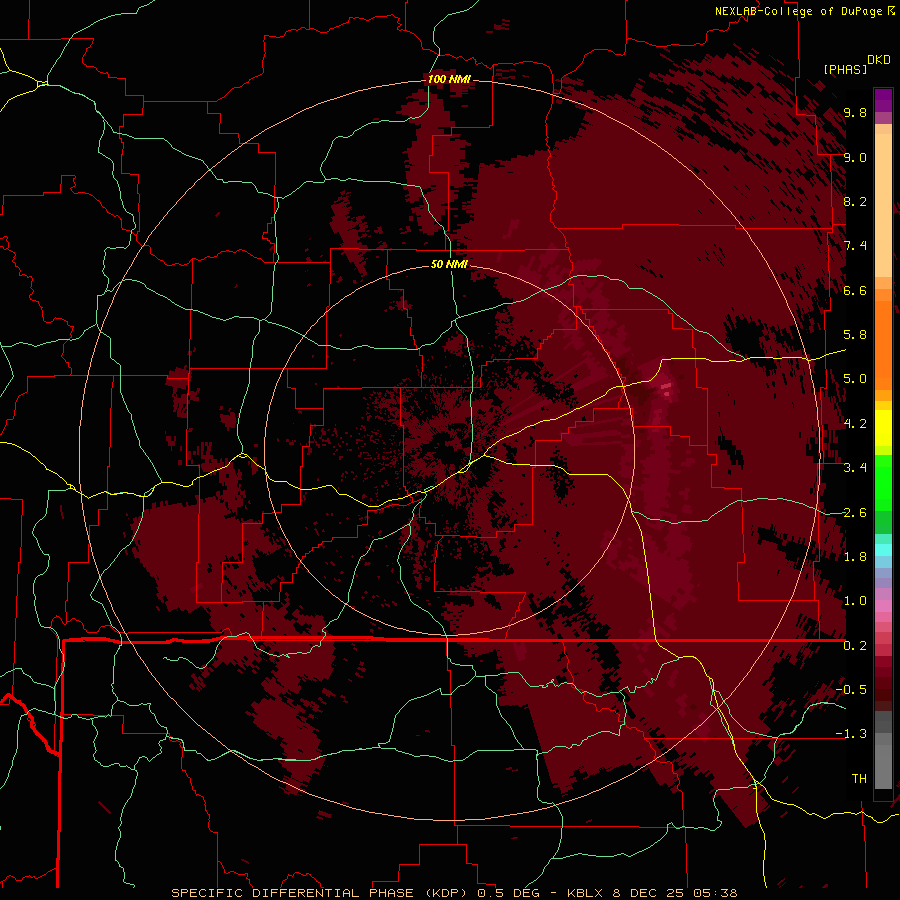Click the 9.0 value on the color scale
Viewport: 900px width, 900px height.
[855, 157]
